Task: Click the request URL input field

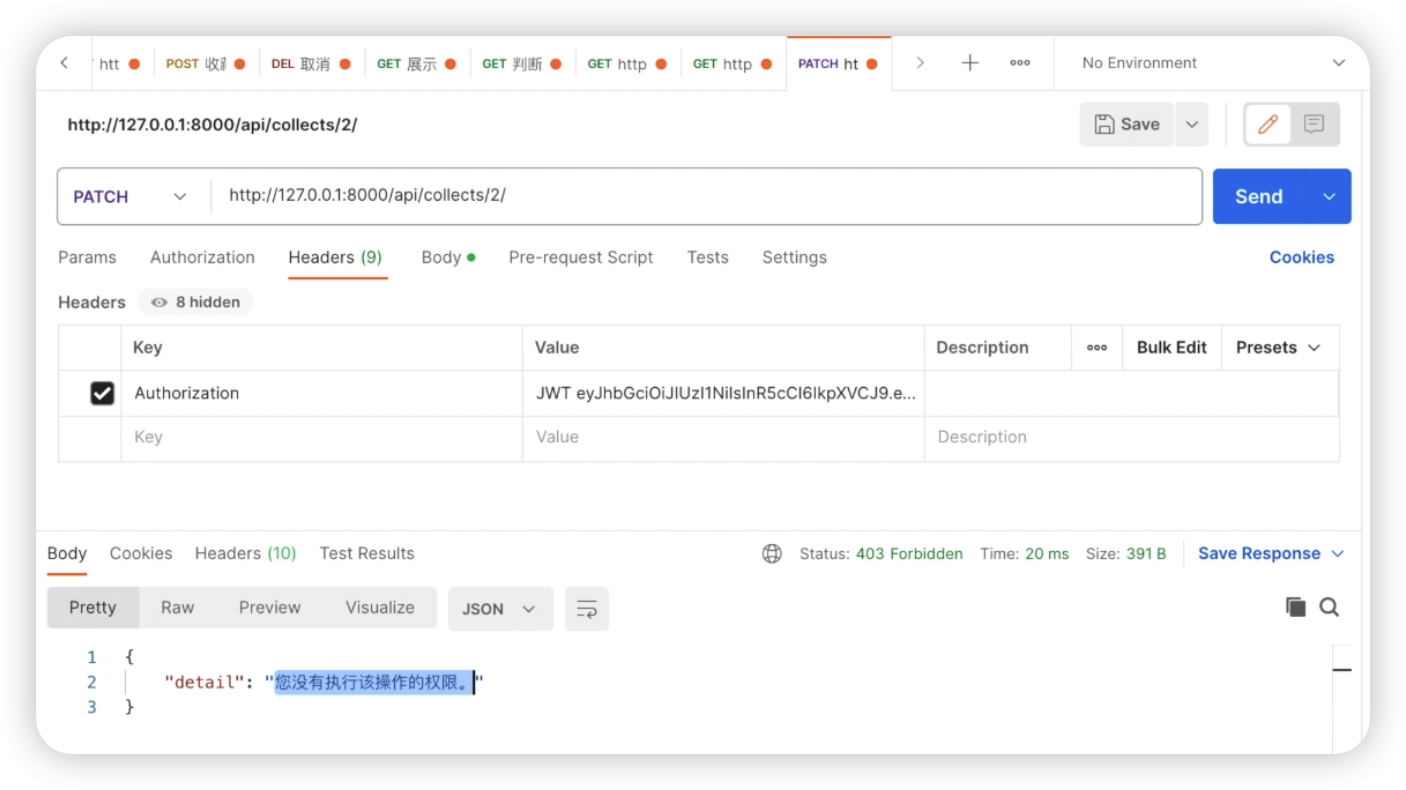Action: pos(700,196)
